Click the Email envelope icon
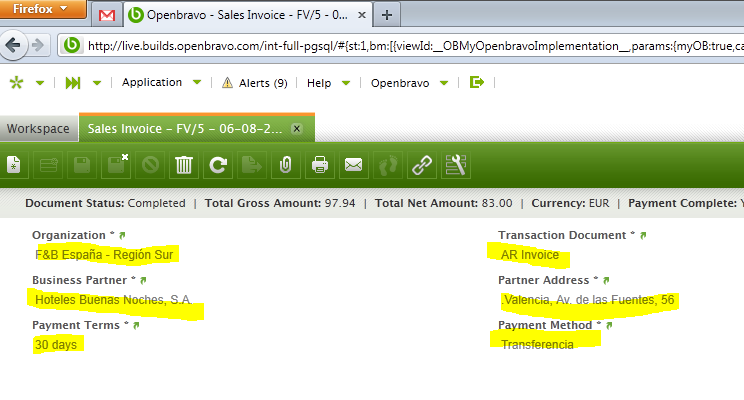 (x=353, y=165)
